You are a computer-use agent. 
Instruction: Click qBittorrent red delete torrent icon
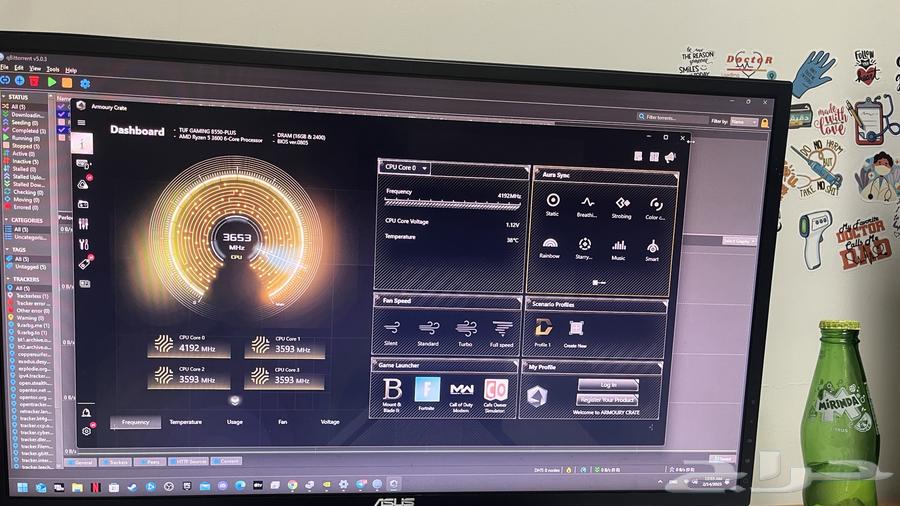pos(34,81)
